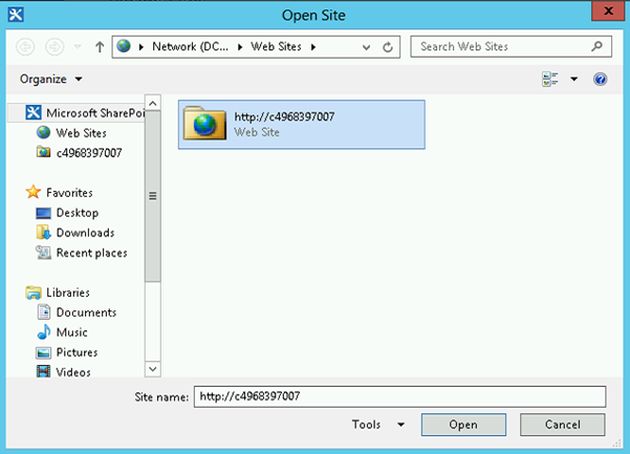Viewport: 630px width, 454px height.
Task: Open the More view options dropdown arrow
Action: coord(574,79)
